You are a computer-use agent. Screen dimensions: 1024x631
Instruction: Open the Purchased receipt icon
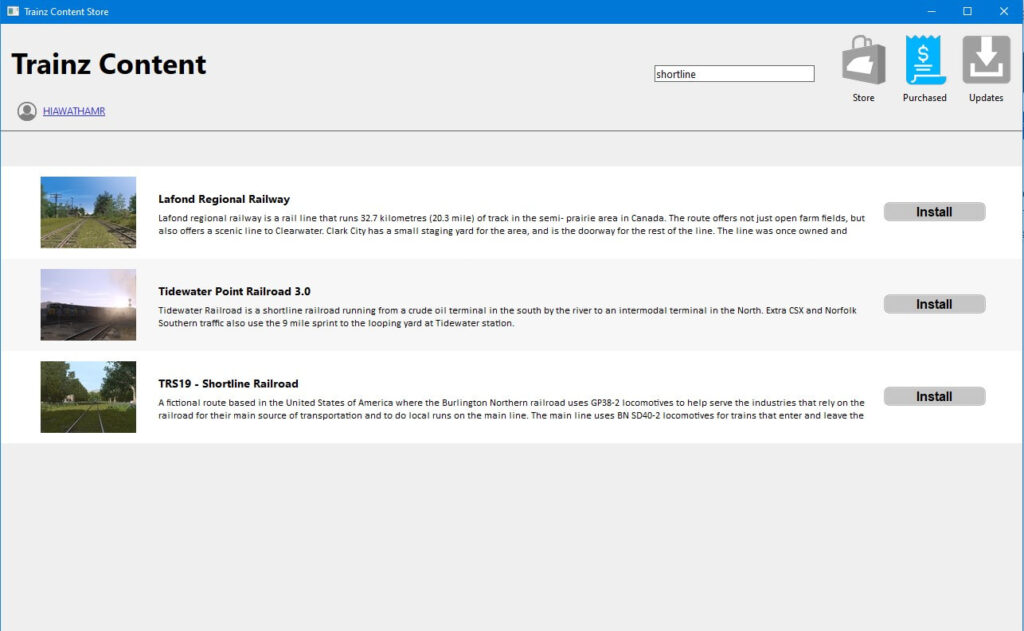(925, 60)
